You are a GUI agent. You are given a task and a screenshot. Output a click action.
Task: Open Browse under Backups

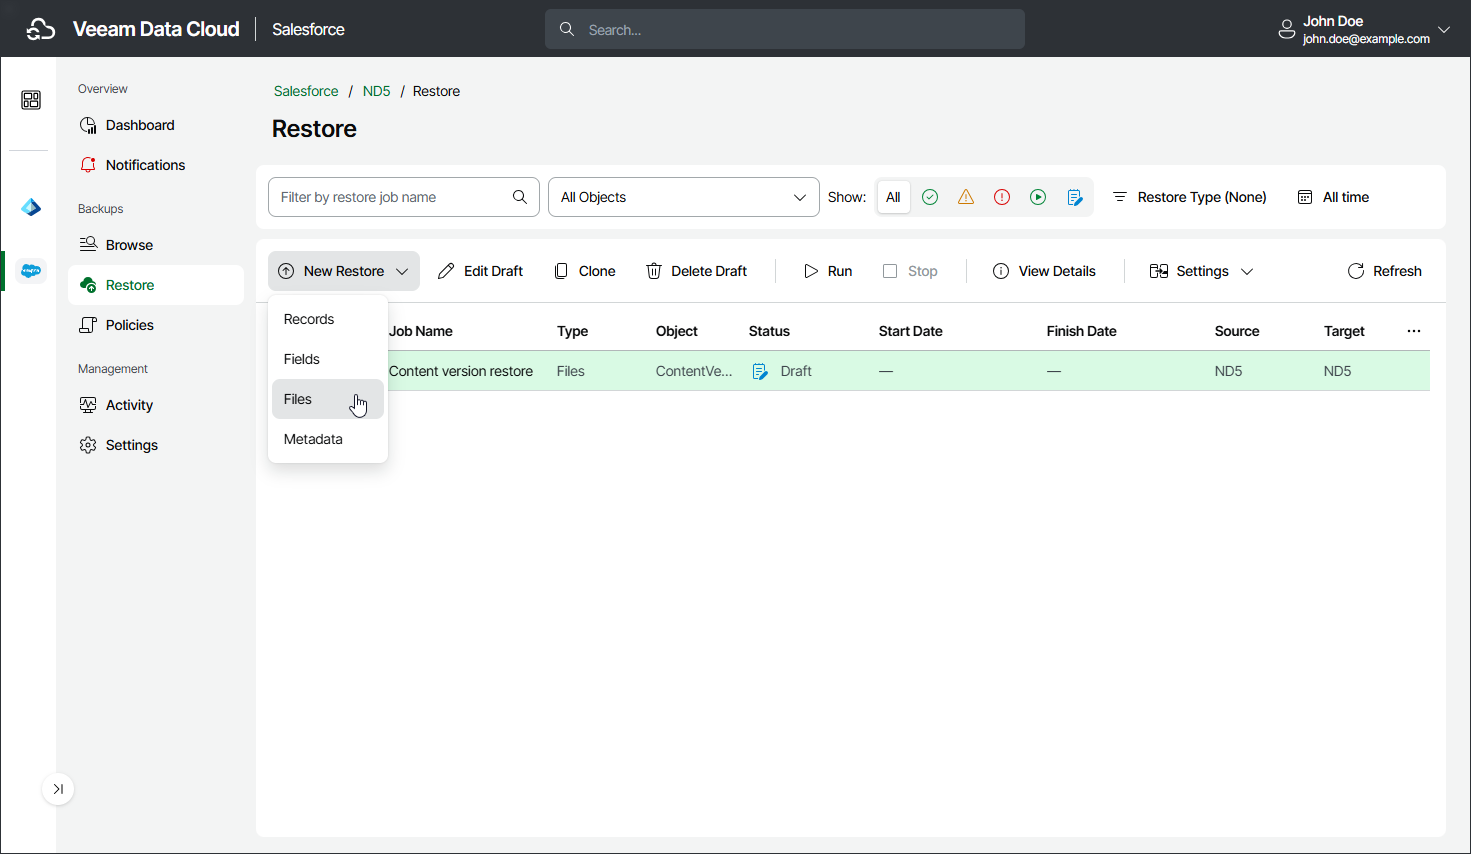156,245
